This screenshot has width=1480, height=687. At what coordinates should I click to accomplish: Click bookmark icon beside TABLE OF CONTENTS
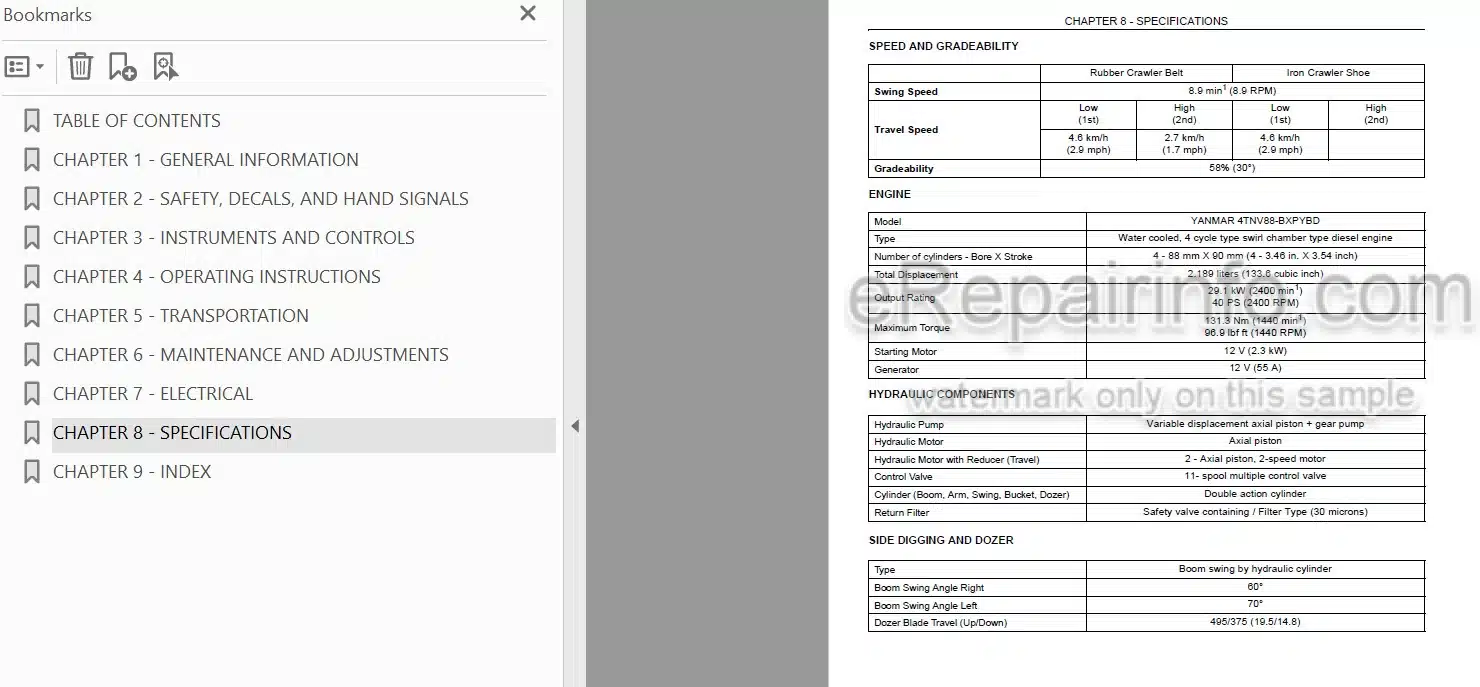click(x=32, y=121)
